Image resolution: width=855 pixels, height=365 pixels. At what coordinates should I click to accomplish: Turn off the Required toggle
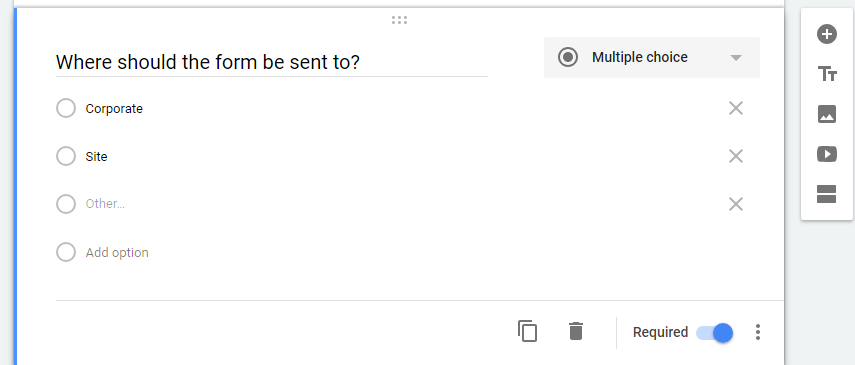tap(715, 332)
